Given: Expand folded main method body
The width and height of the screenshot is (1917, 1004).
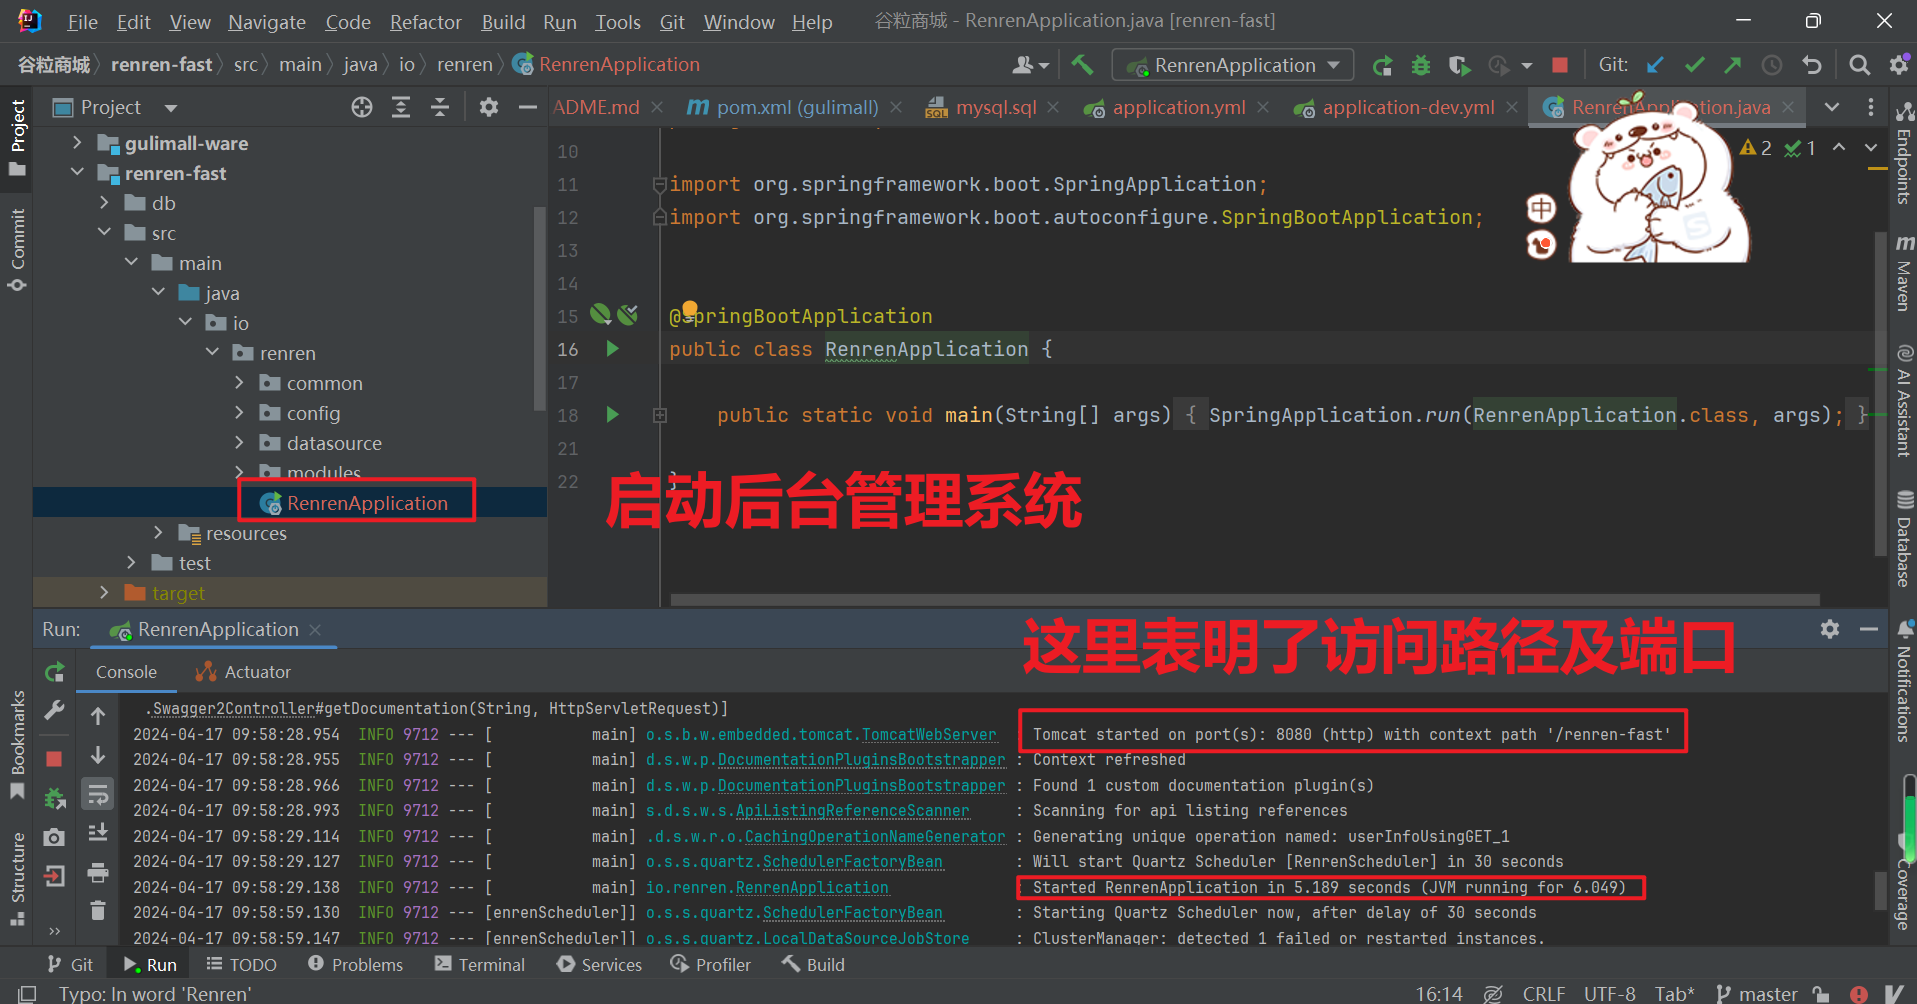Looking at the screenshot, I should pyautogui.click(x=660, y=415).
